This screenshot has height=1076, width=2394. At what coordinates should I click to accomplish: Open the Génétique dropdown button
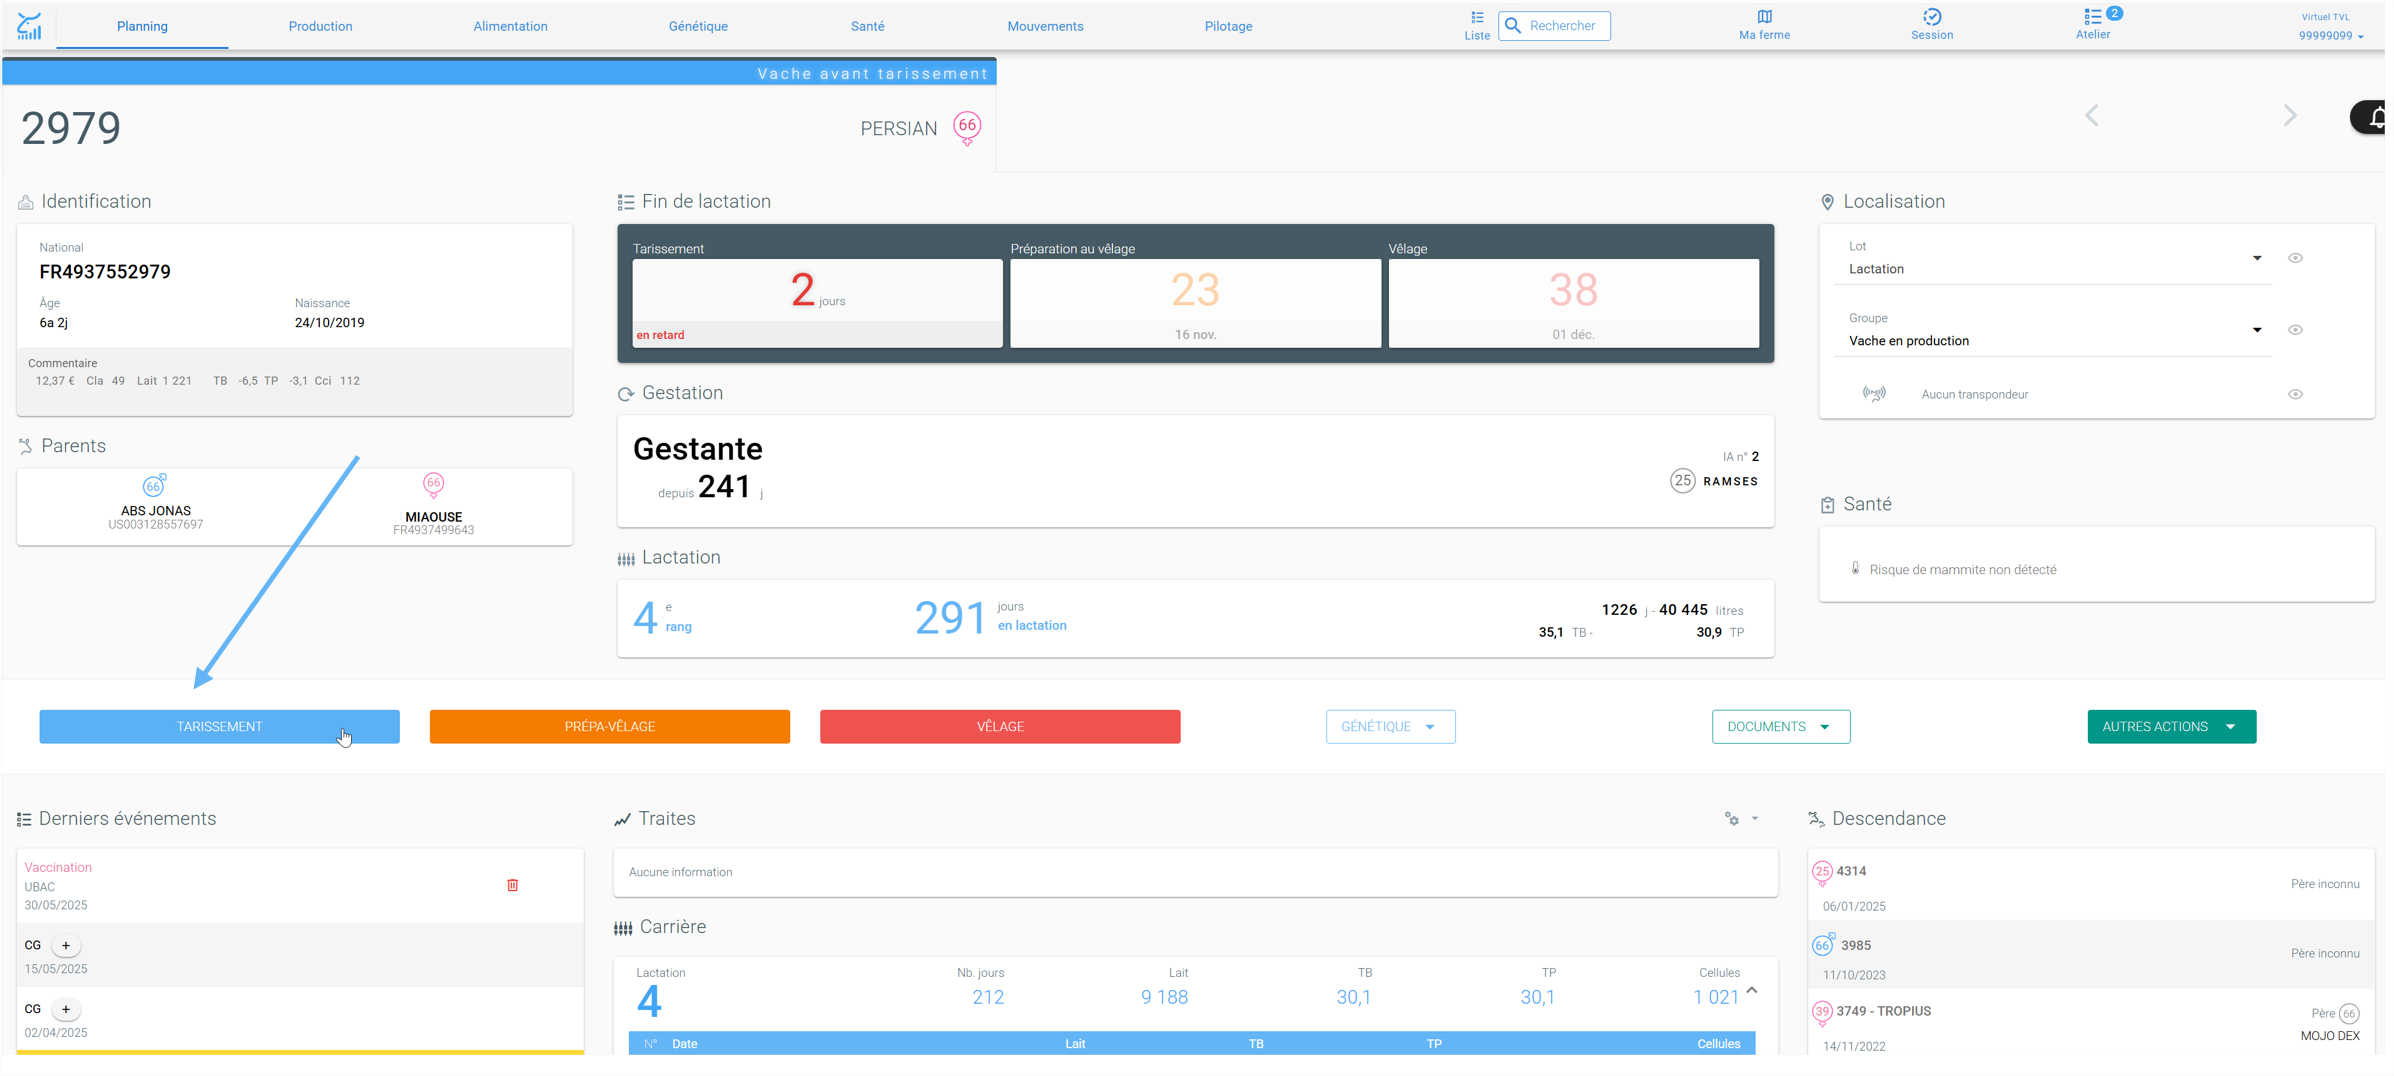pos(1390,727)
